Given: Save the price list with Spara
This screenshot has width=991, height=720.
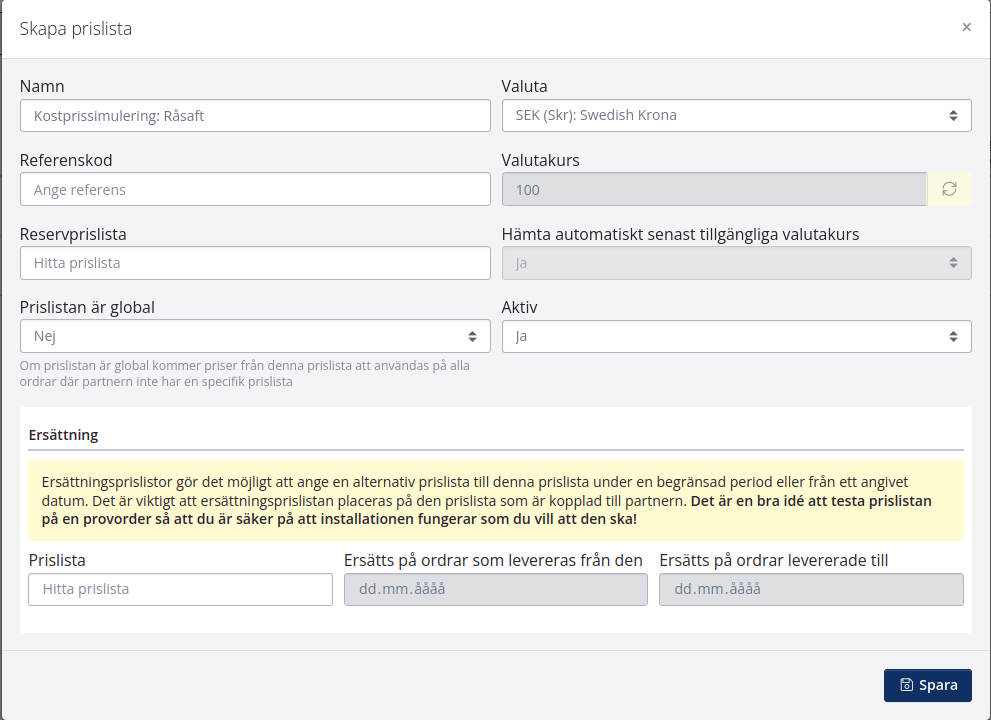Looking at the screenshot, I should 927,685.
